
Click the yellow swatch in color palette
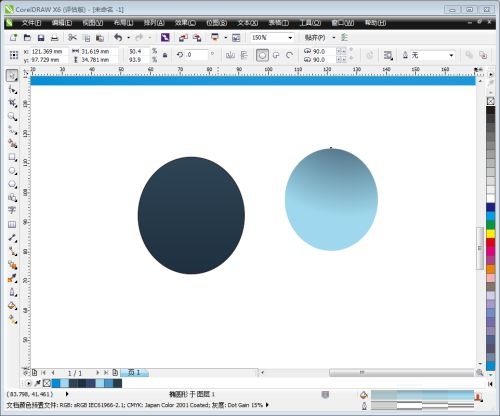(x=491, y=234)
